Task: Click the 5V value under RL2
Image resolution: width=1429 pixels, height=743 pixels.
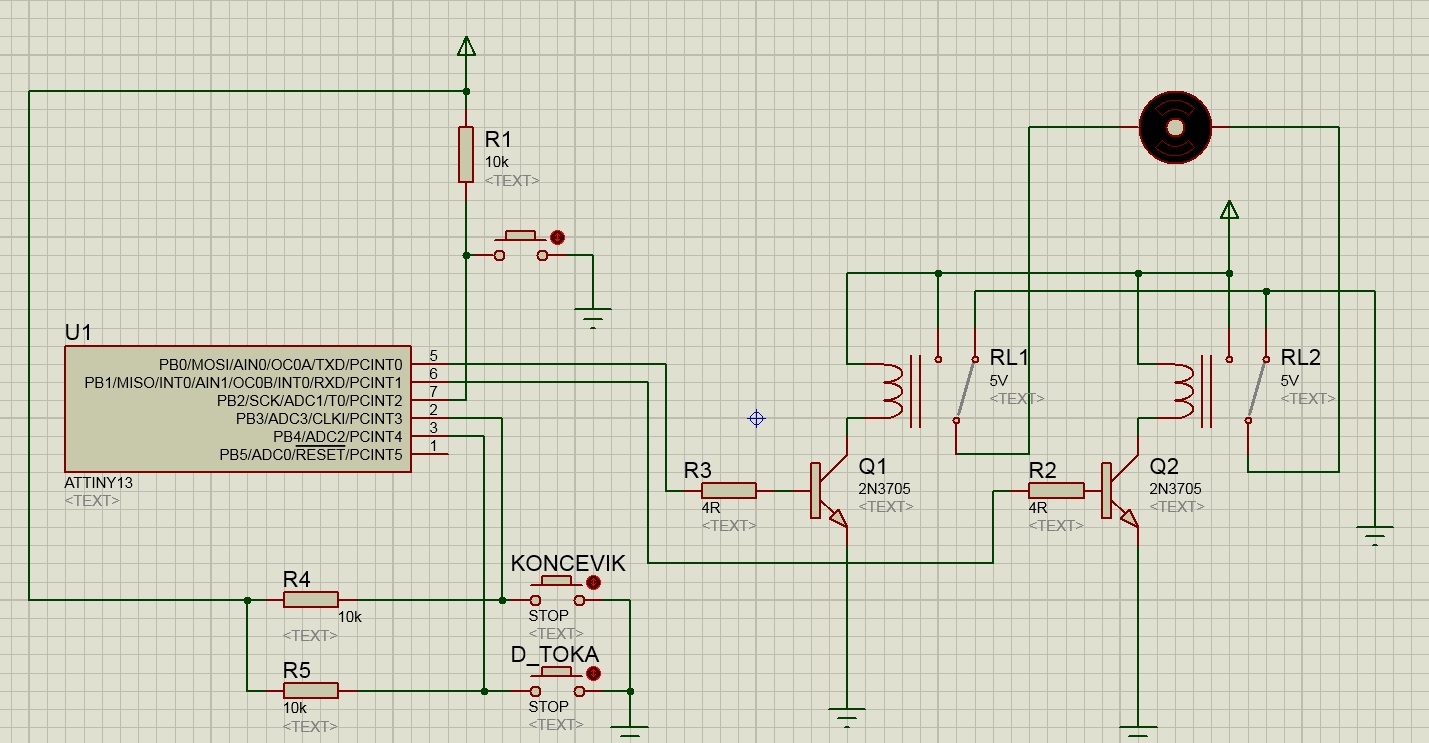Action: 1290,381
